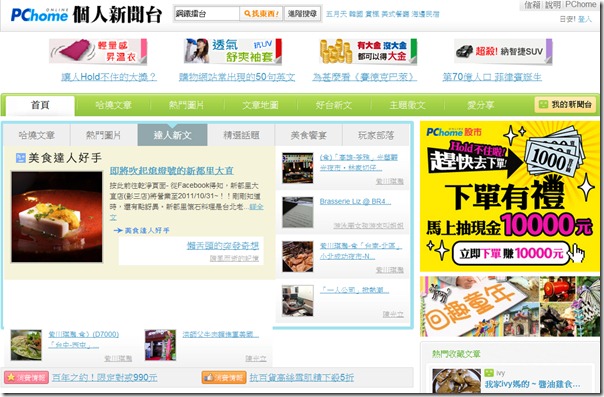Open the 說明 help link
This screenshot has height=397, width=604.
point(552,5)
